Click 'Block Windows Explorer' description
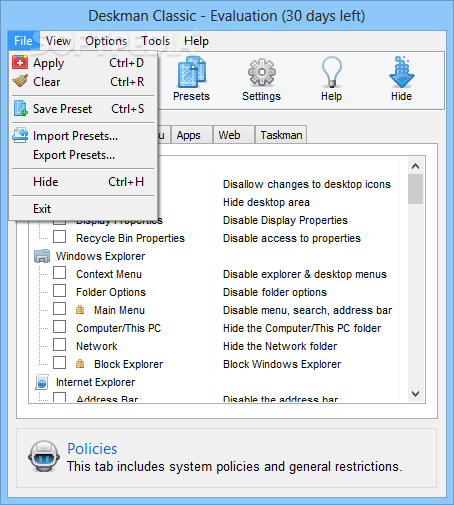 tap(282, 364)
